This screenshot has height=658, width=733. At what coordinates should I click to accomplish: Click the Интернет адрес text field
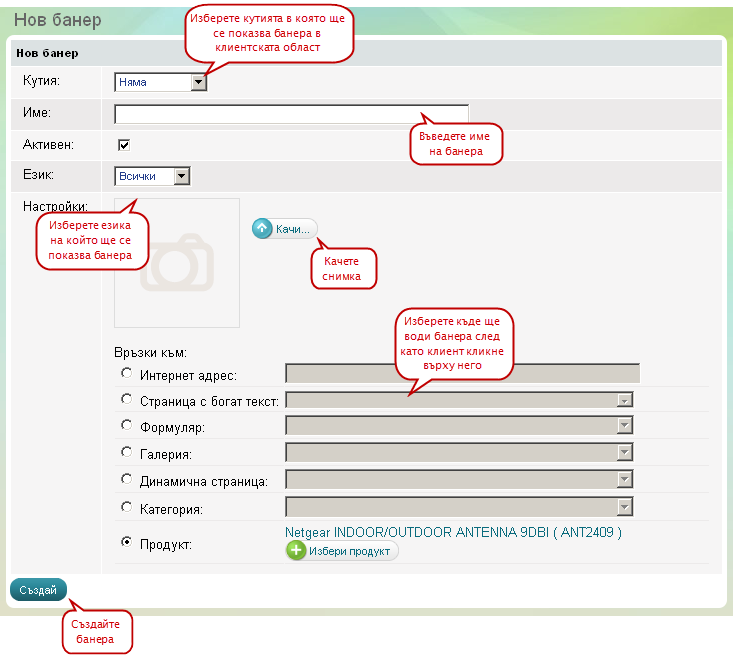point(462,374)
